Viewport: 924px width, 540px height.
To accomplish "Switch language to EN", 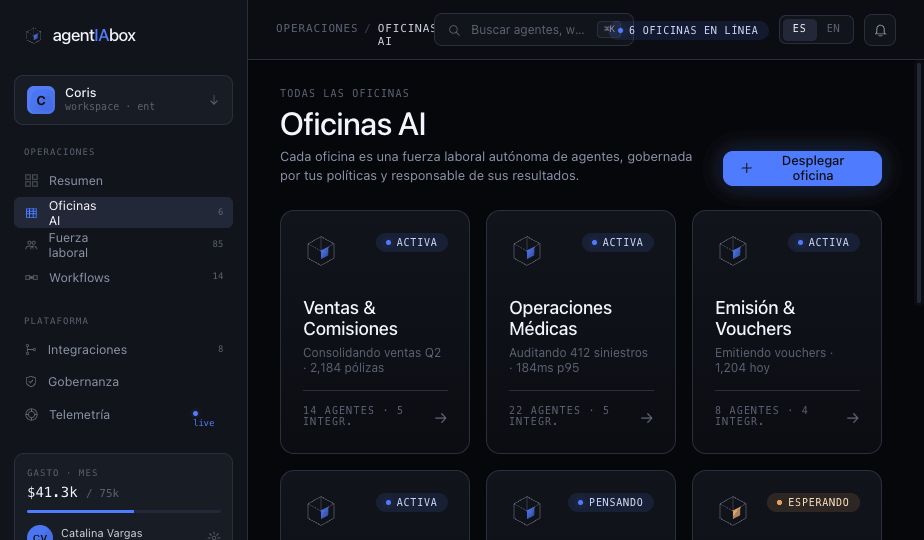I will [833, 29].
